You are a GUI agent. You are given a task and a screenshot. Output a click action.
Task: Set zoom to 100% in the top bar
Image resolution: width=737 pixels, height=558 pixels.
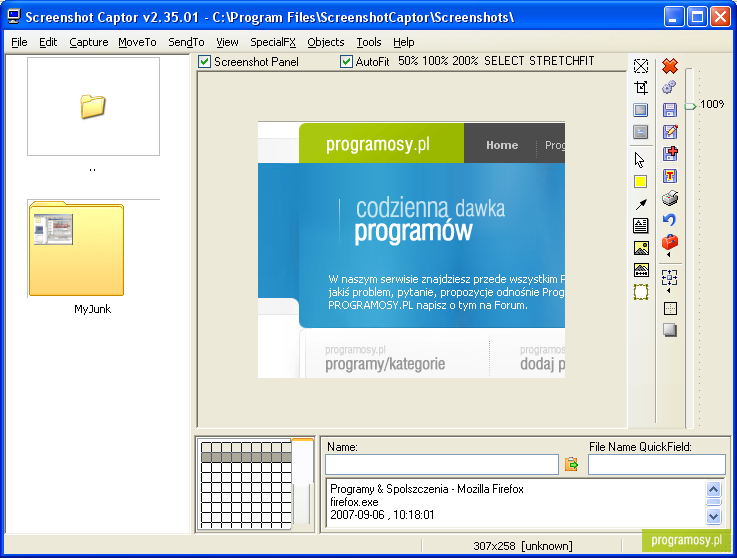435,61
